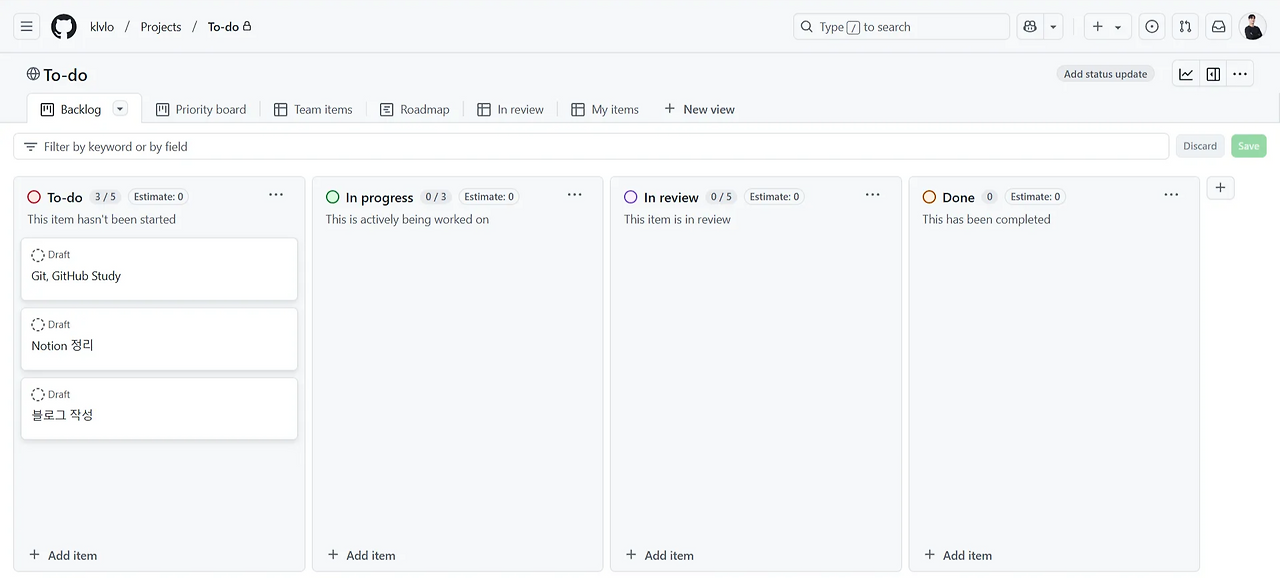Click plus icon to add new column
This screenshot has height=578, width=1280.
pyautogui.click(x=1220, y=187)
